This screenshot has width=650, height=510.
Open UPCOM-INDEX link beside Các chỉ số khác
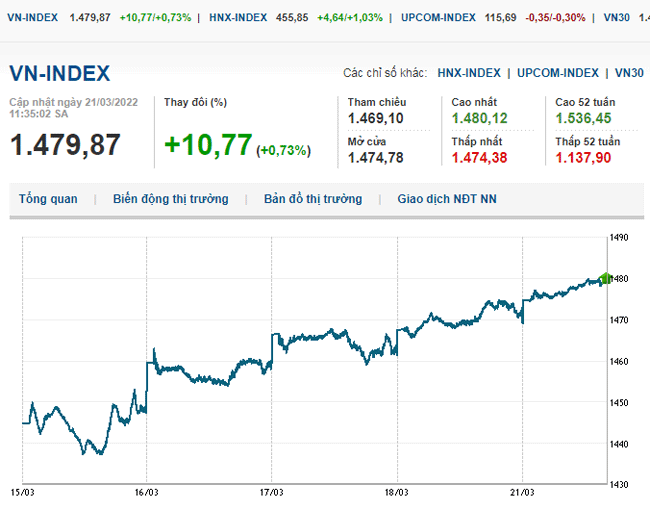click(x=557, y=73)
